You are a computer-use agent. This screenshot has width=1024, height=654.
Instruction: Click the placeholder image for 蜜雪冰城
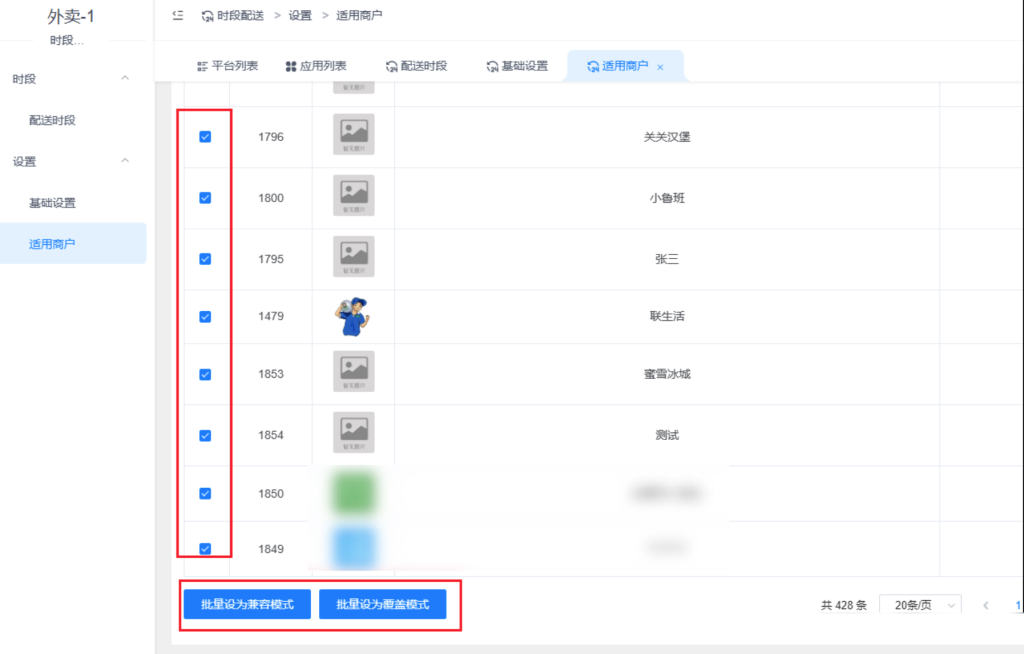353,372
